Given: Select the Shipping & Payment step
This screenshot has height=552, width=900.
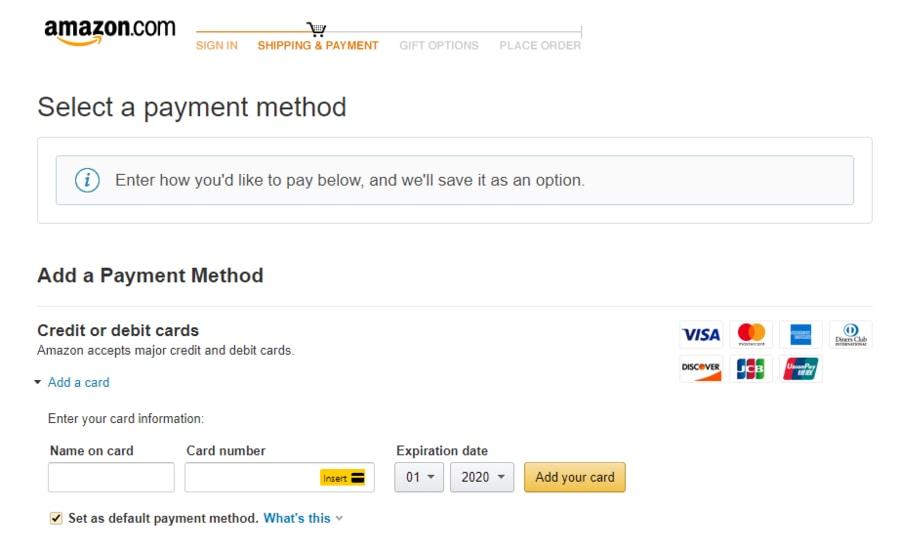Looking at the screenshot, I should point(318,45).
